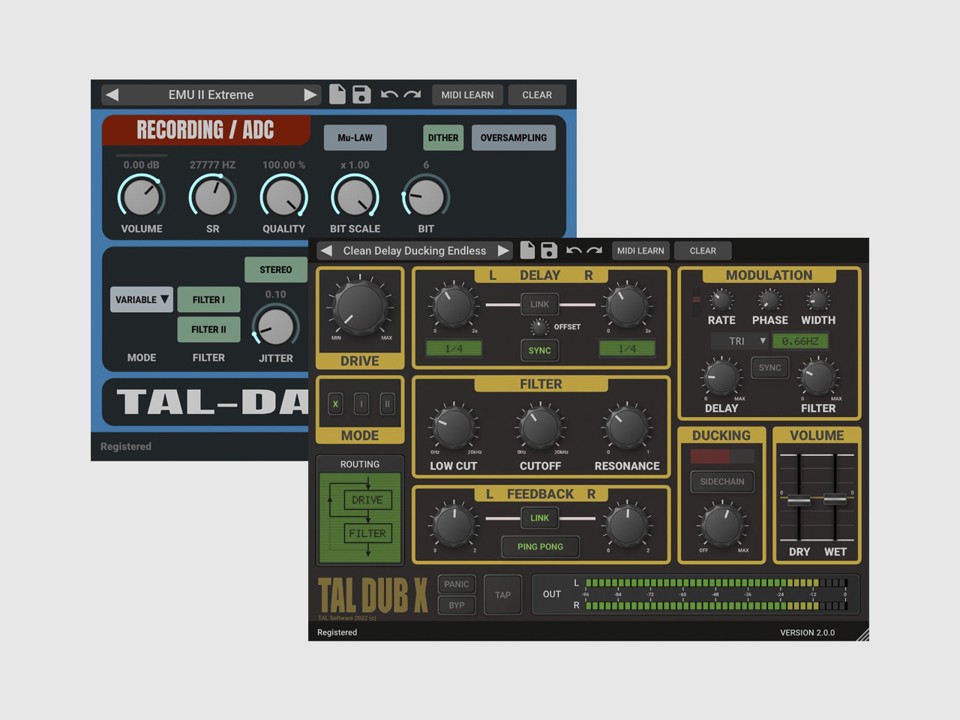Click the BIT knob in TAL-DAC
Image resolution: width=960 pixels, height=720 pixels.
pos(426,197)
